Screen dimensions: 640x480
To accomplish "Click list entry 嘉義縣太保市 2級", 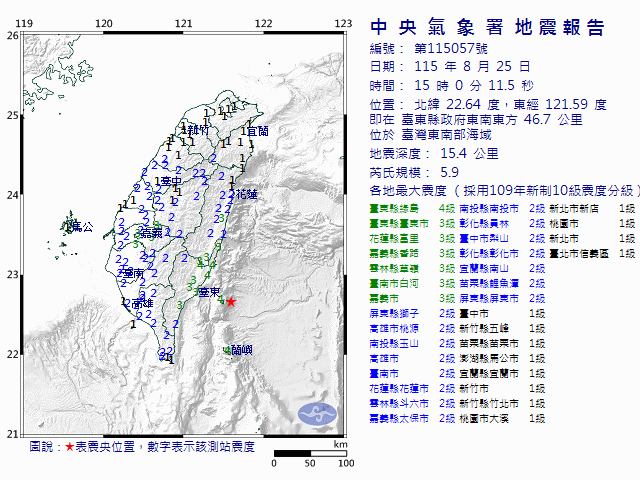I will tap(412, 418).
